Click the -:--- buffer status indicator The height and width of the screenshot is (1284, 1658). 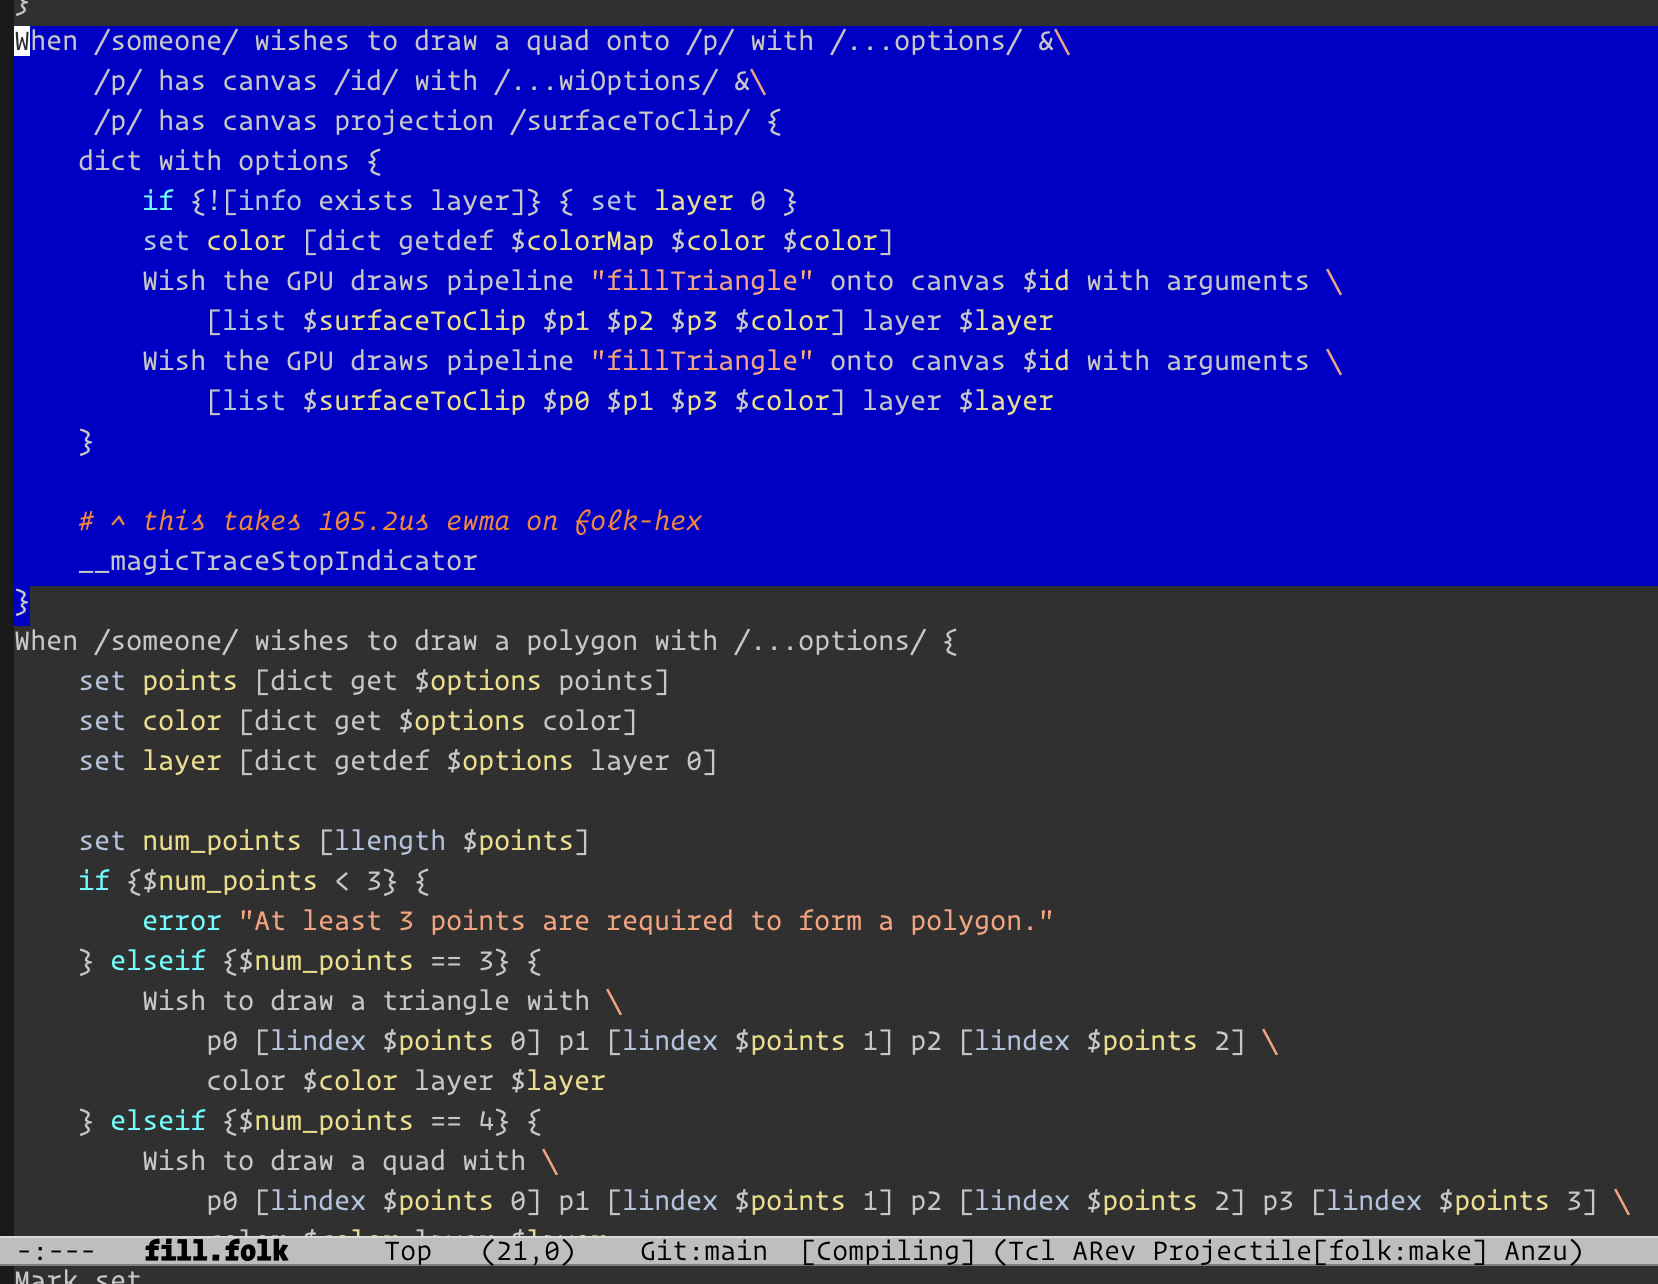(56, 1251)
